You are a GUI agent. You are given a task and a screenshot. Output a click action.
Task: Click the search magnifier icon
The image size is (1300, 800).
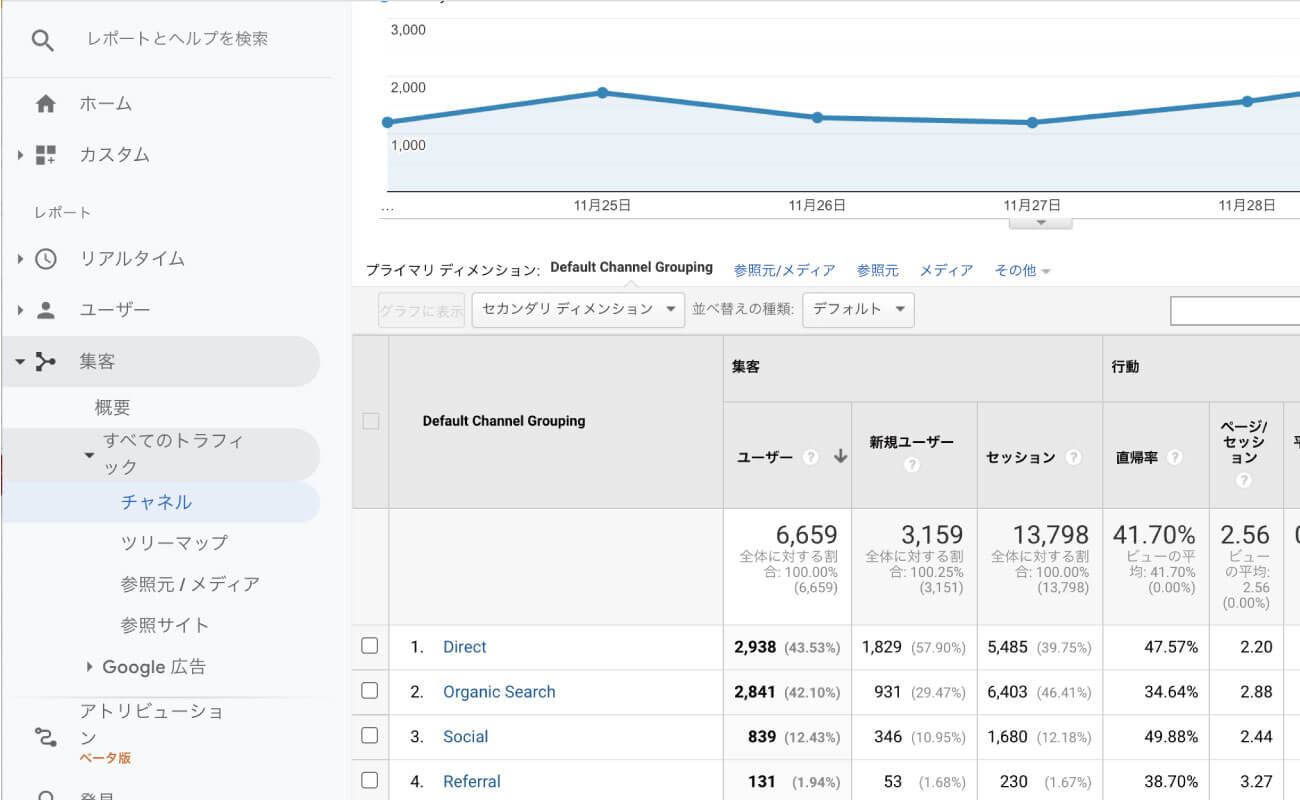click(42, 41)
